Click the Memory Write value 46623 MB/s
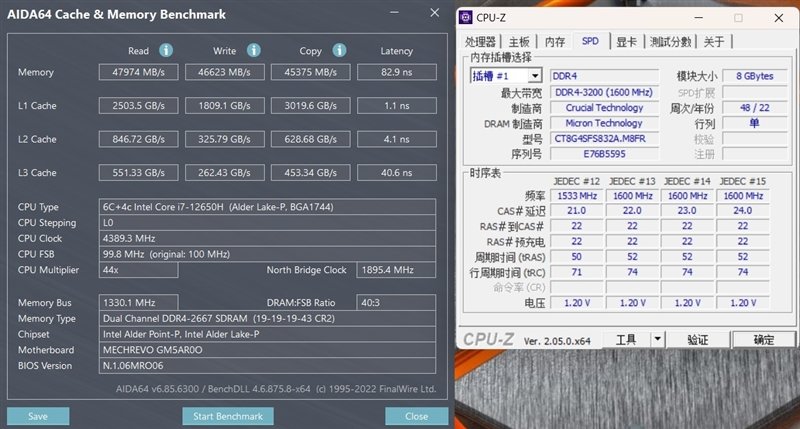800x429 pixels. pyautogui.click(x=224, y=72)
